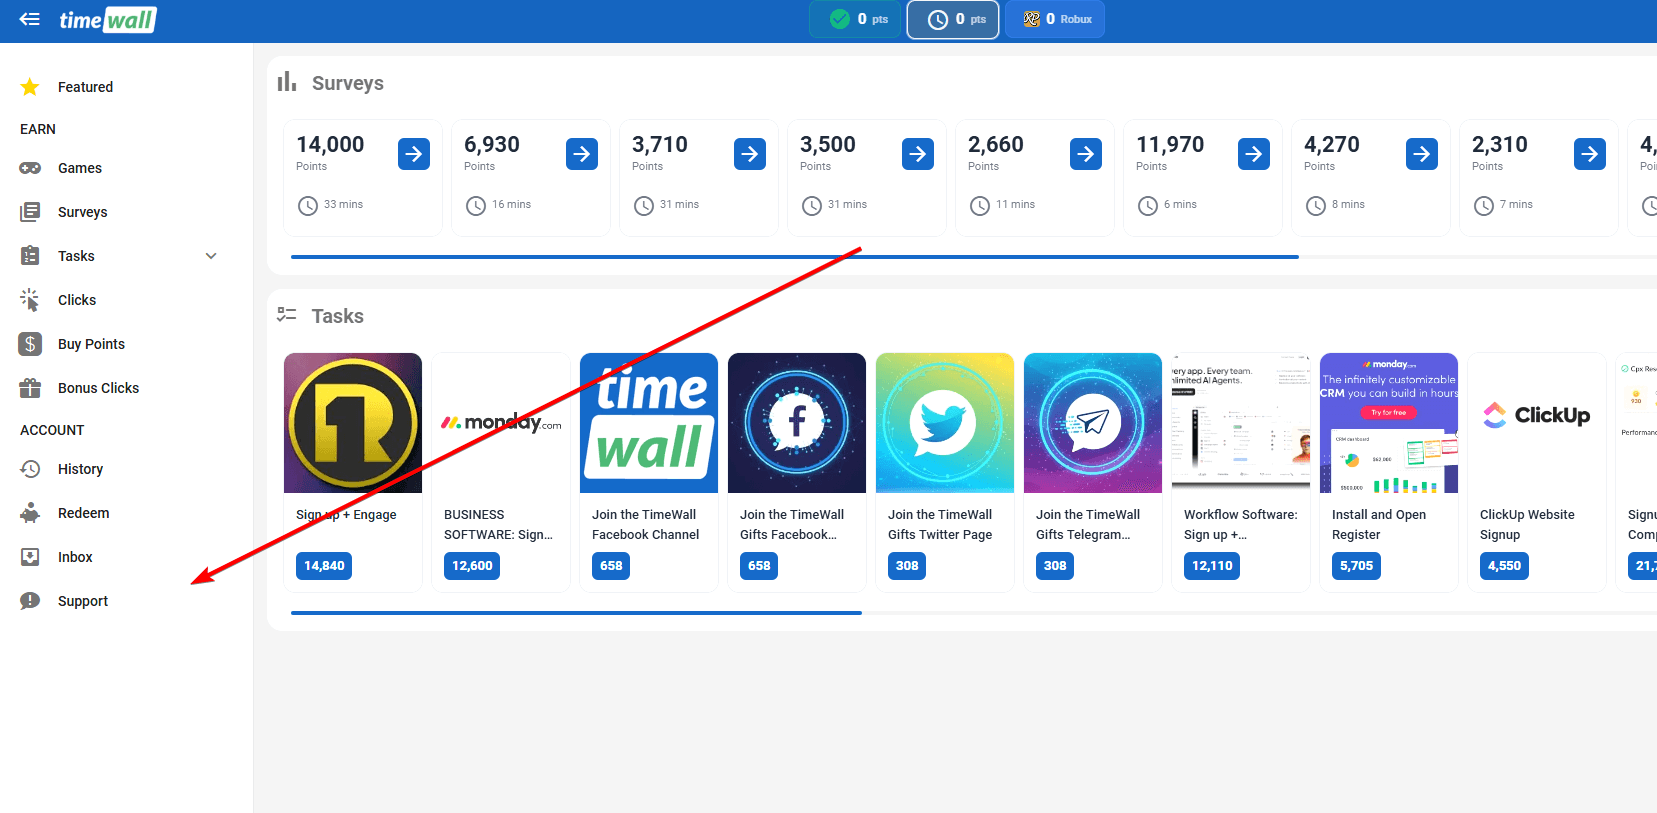Image resolution: width=1657 pixels, height=813 pixels.
Task: Open the Inbox menu item
Action: pyautogui.click(x=75, y=557)
